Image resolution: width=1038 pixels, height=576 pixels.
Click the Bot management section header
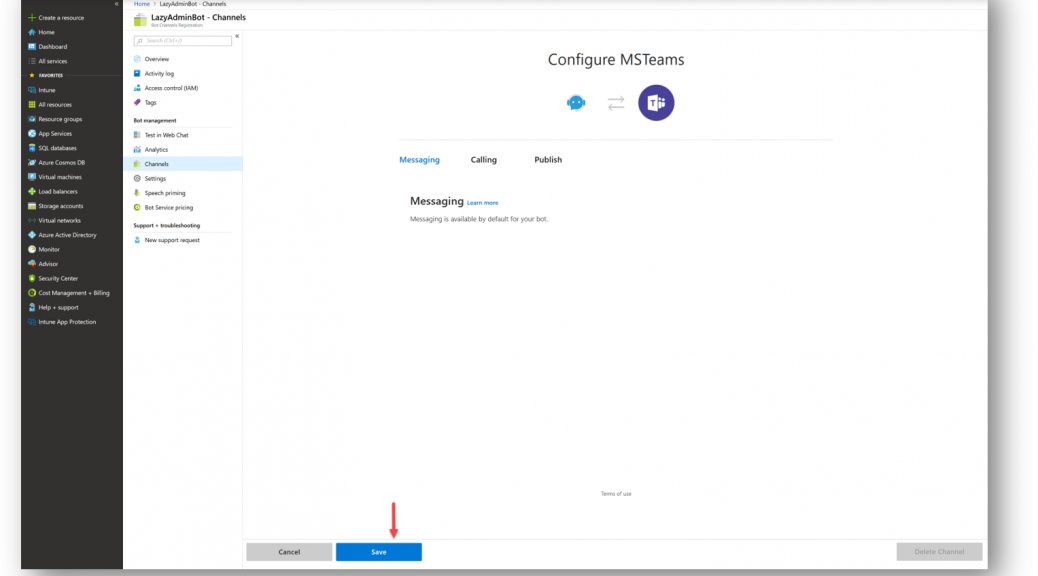155,120
